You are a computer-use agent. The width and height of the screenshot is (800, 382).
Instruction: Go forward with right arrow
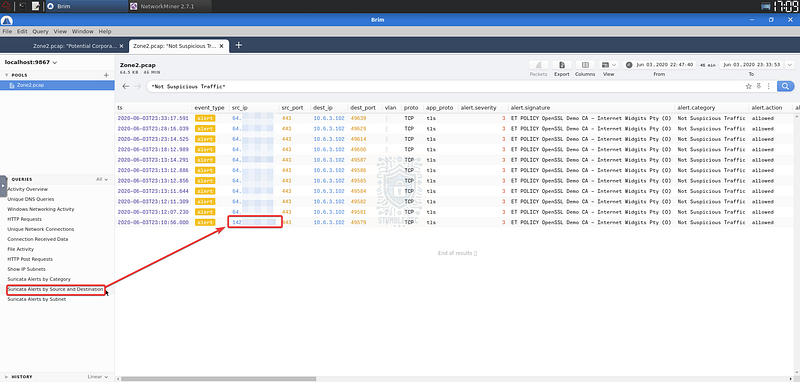[137, 86]
